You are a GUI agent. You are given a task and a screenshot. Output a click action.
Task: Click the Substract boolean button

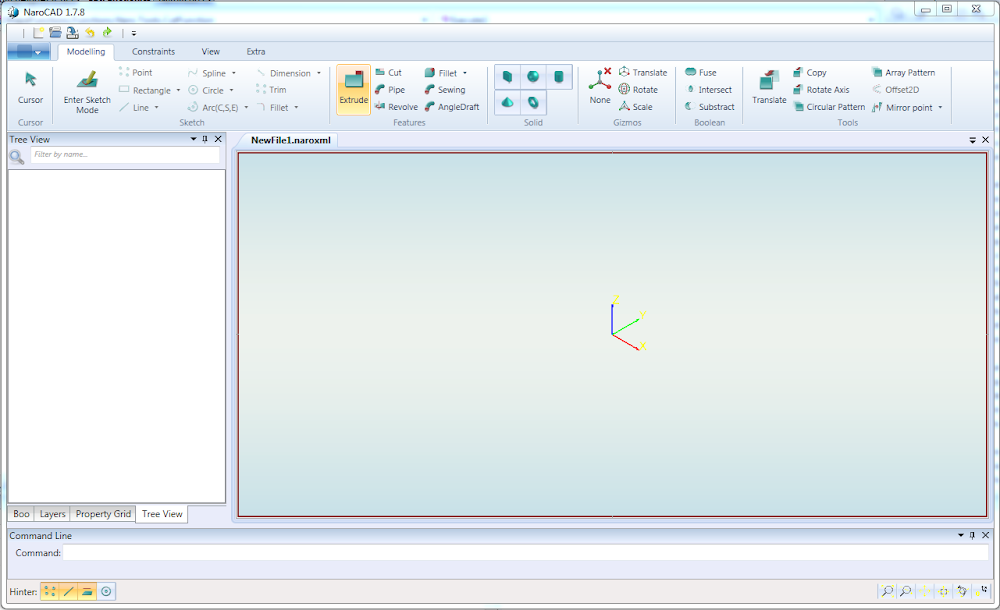tap(710, 107)
